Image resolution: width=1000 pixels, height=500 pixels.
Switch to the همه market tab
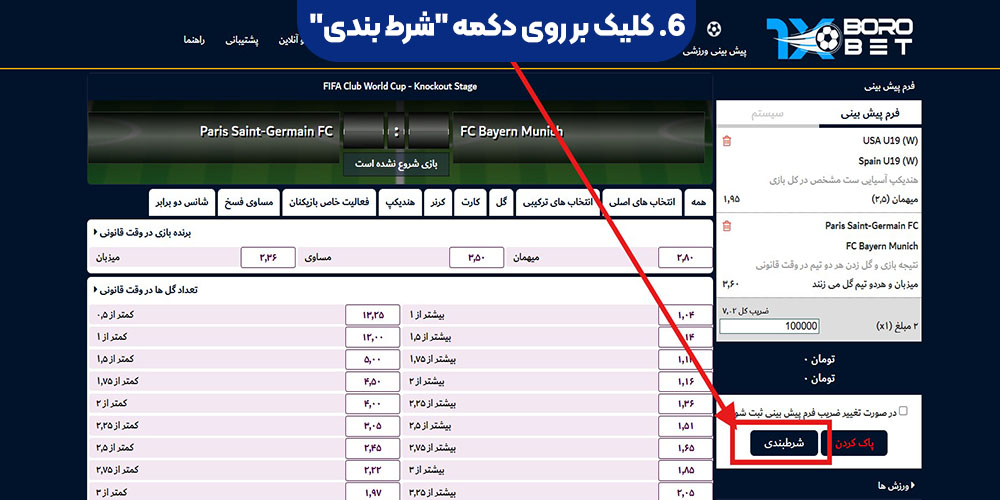tap(699, 202)
